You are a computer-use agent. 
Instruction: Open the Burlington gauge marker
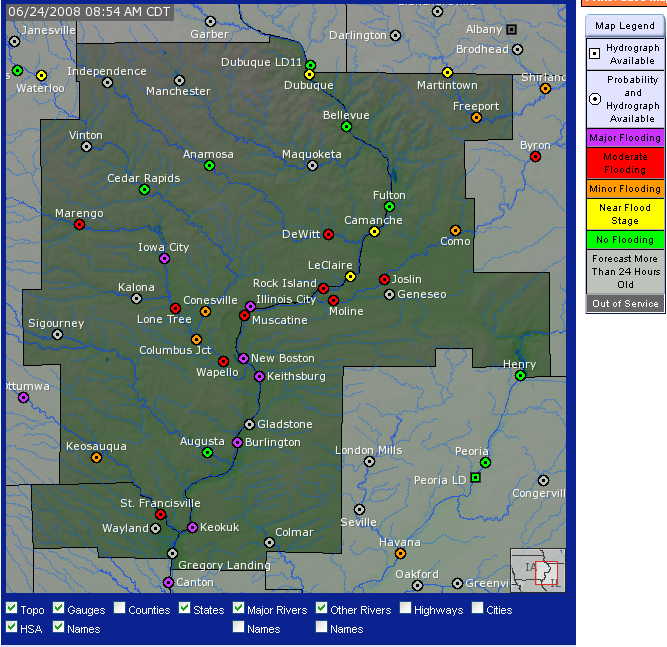tap(238, 442)
